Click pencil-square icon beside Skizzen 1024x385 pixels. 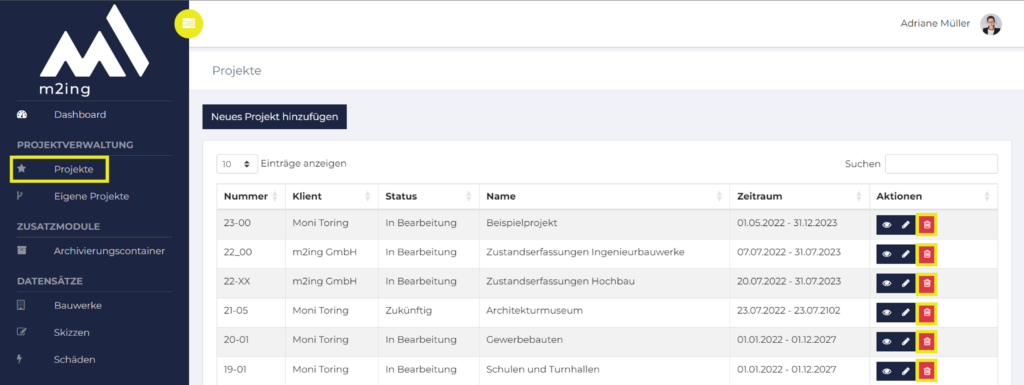coord(22,332)
